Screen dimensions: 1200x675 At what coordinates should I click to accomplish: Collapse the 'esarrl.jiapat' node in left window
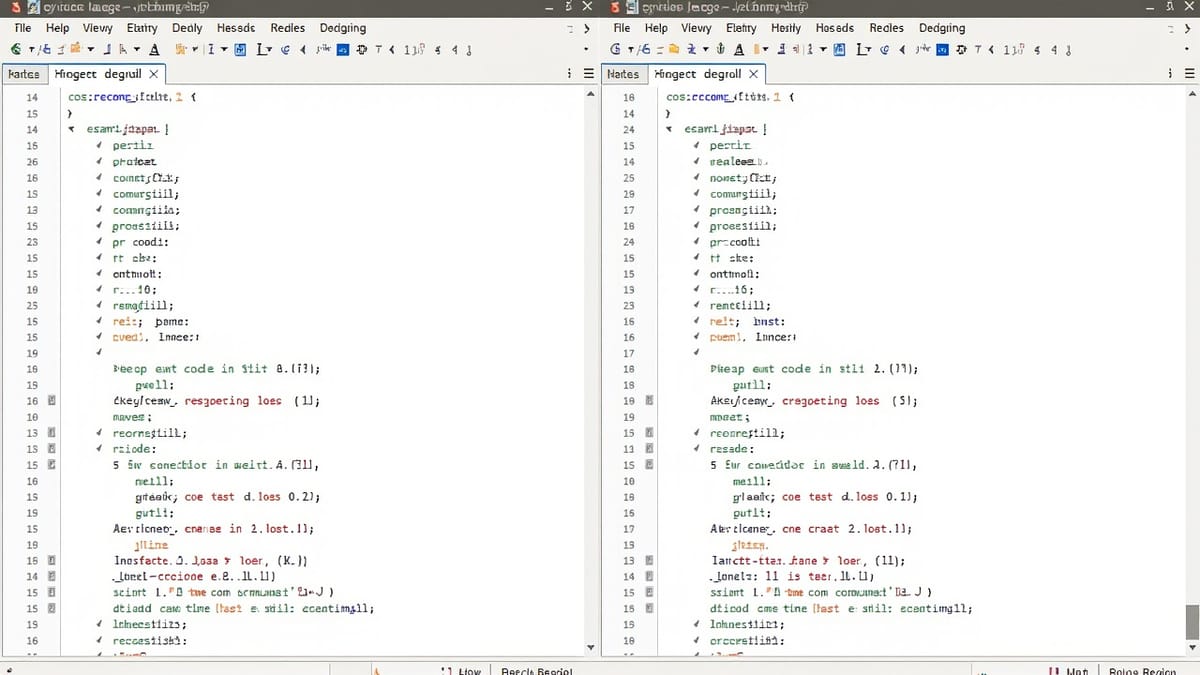pos(71,129)
